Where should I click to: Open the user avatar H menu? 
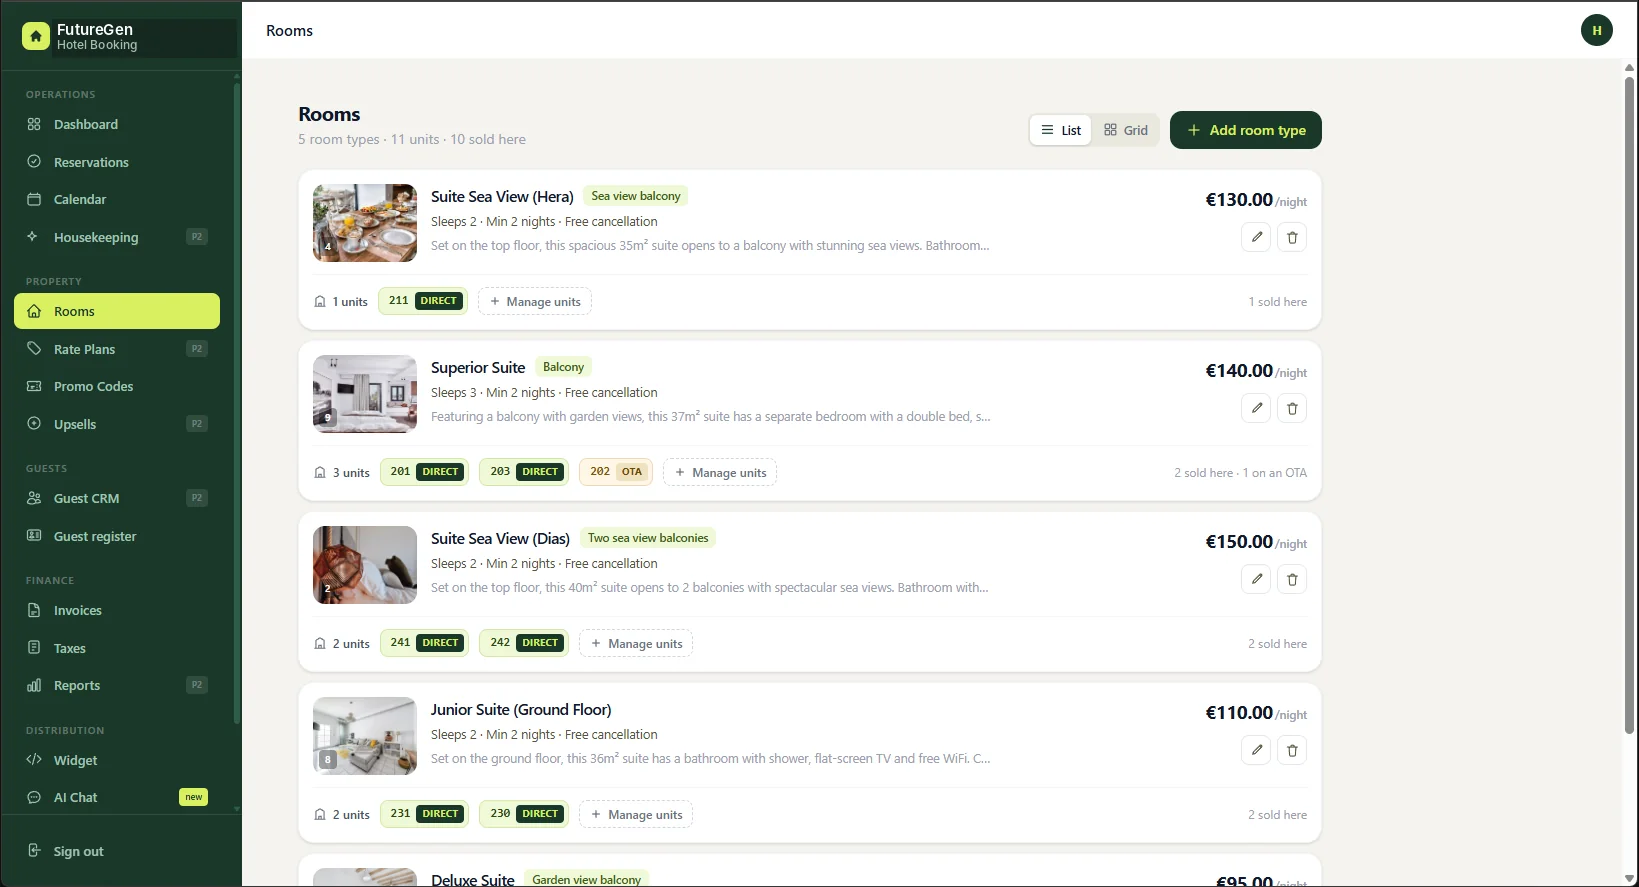click(1597, 30)
